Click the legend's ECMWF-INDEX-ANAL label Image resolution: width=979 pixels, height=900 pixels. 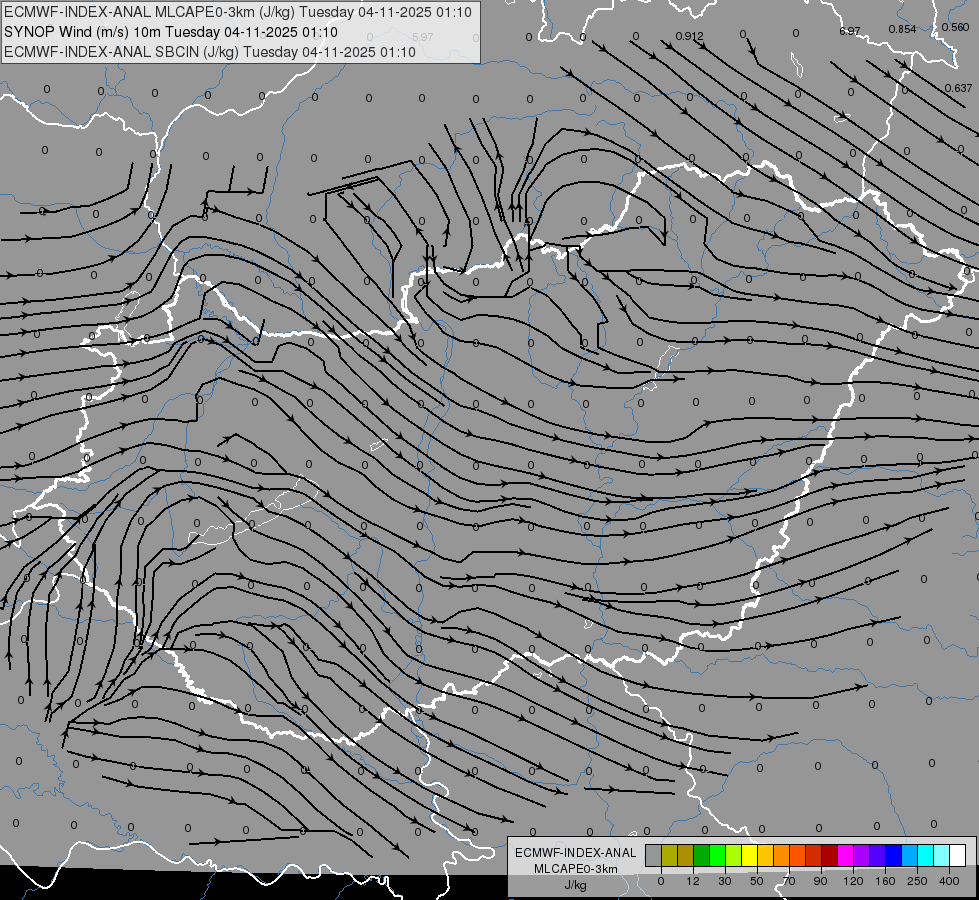coord(575,853)
